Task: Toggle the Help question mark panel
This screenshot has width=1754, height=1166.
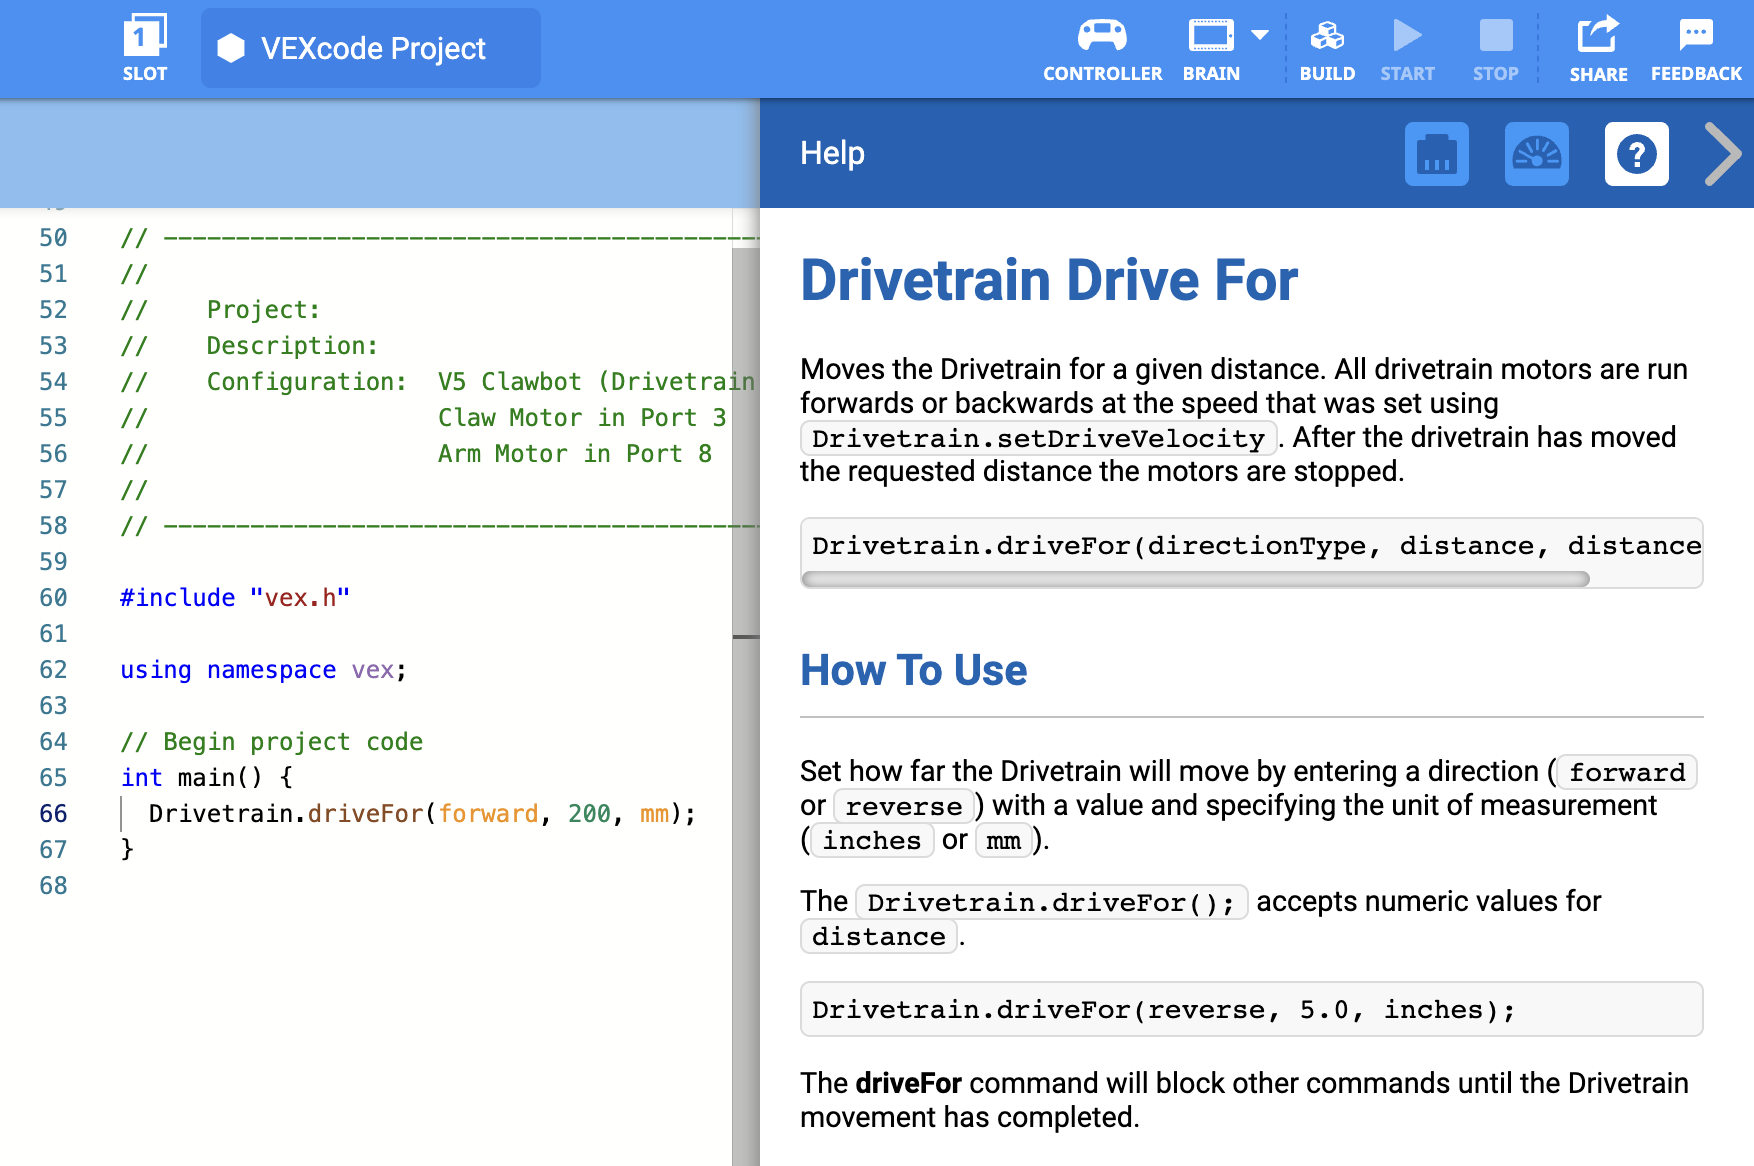Action: pos(1636,154)
